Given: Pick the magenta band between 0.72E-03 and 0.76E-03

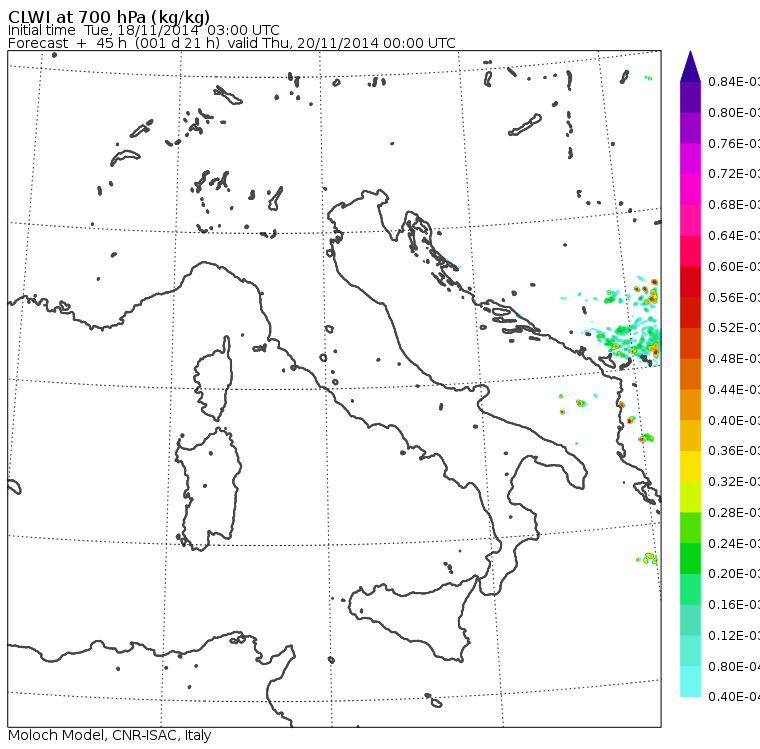Looking at the screenshot, I should click(690, 159).
